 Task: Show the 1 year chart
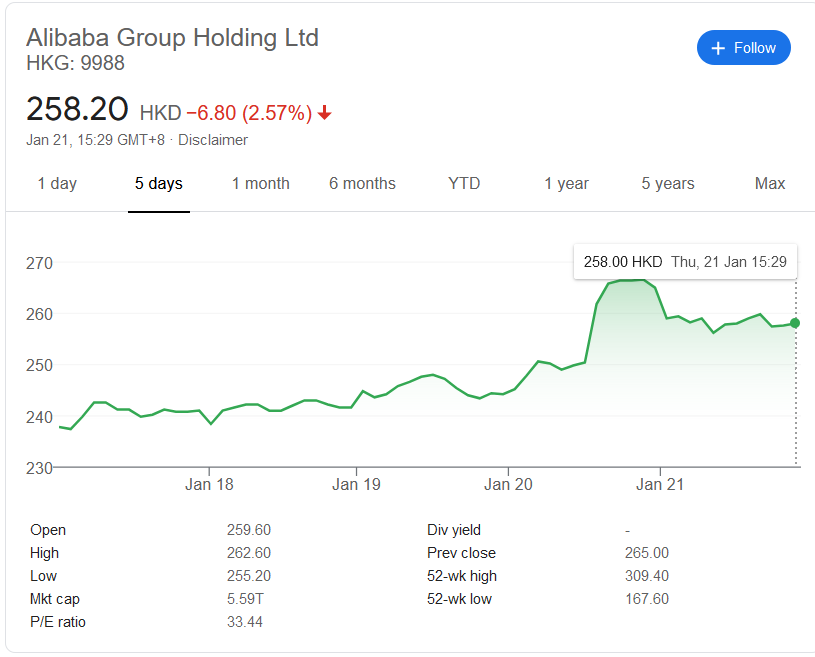tap(566, 183)
